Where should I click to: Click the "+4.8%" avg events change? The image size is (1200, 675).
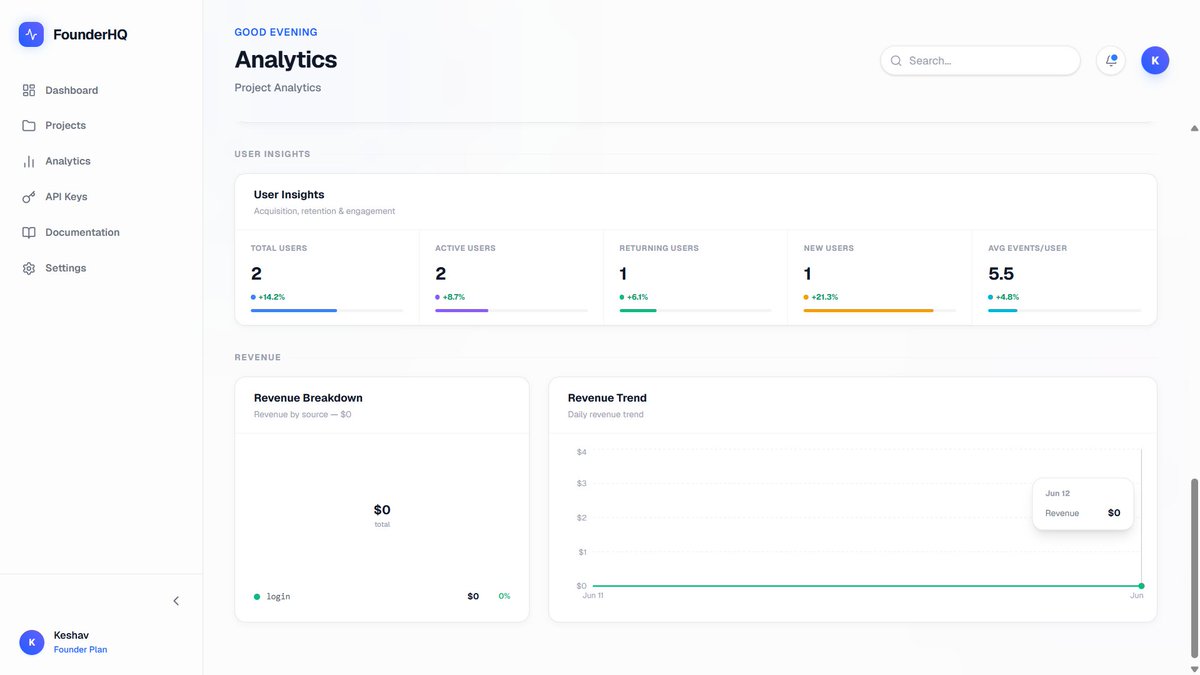tap(1007, 297)
